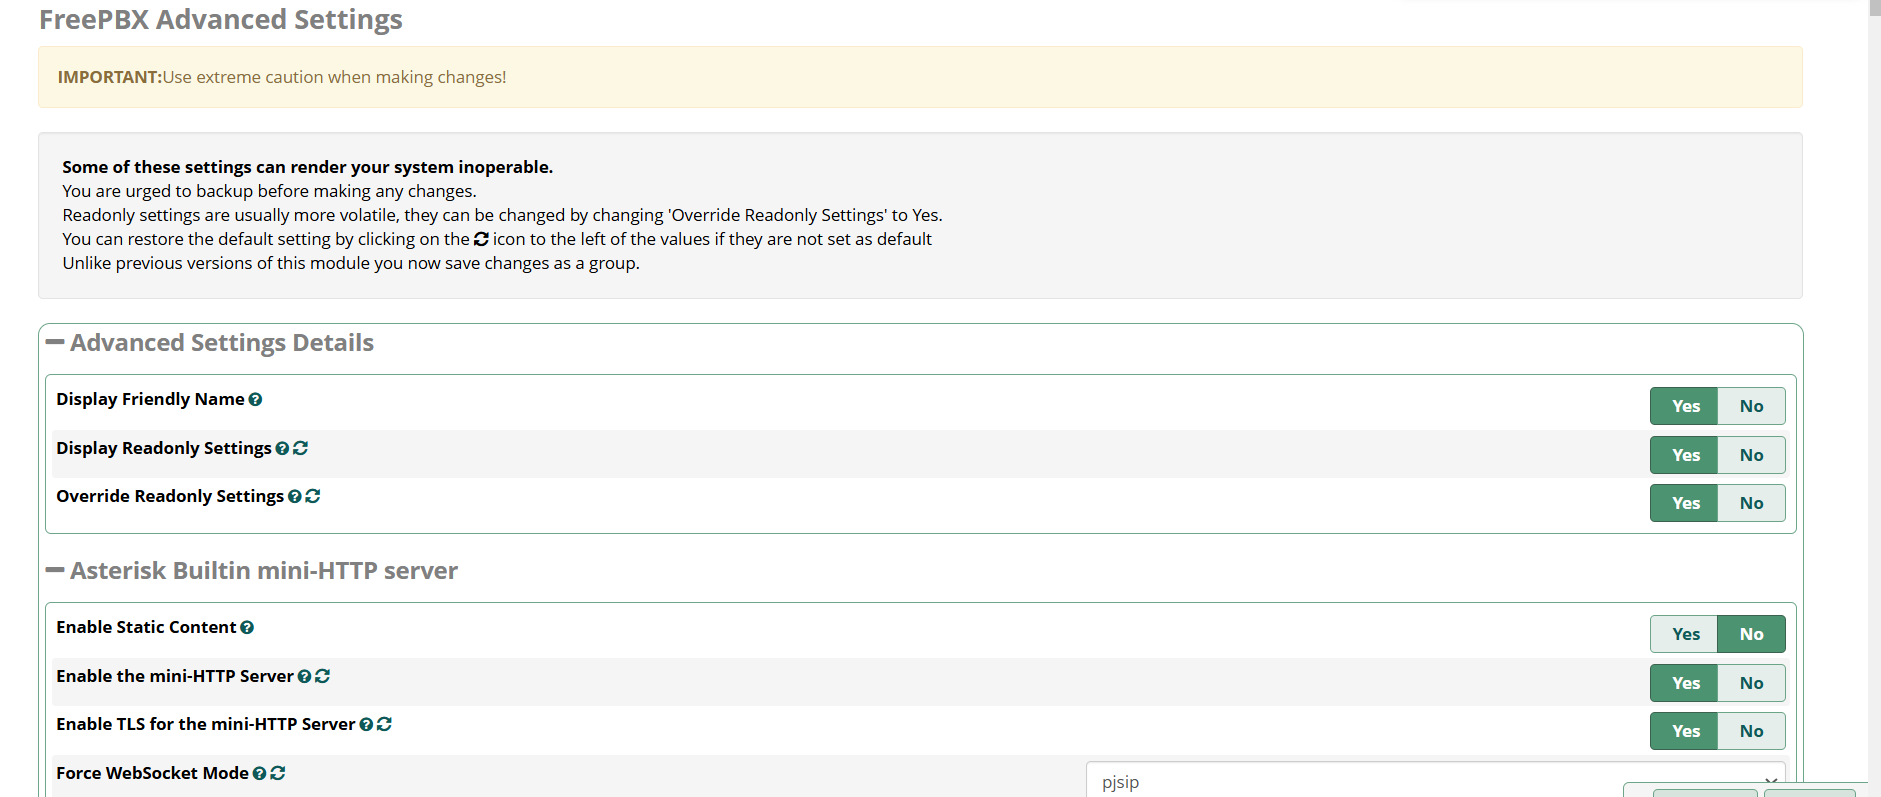Click the Enable the mini-HTTP Server label
The height and width of the screenshot is (797, 1881).
tap(175, 676)
